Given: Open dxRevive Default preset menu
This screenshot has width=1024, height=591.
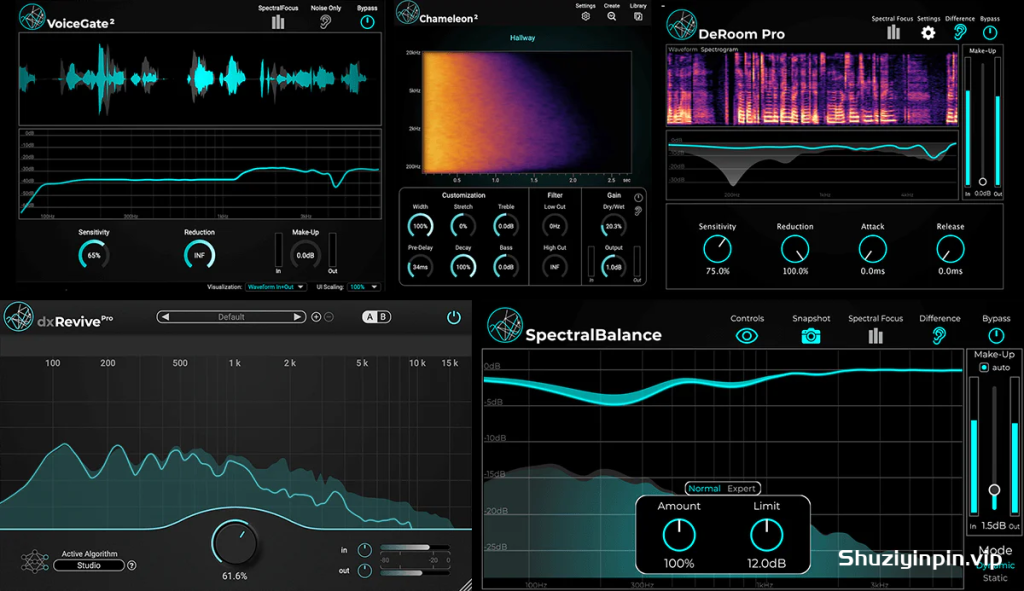Looking at the screenshot, I should pyautogui.click(x=231, y=317).
